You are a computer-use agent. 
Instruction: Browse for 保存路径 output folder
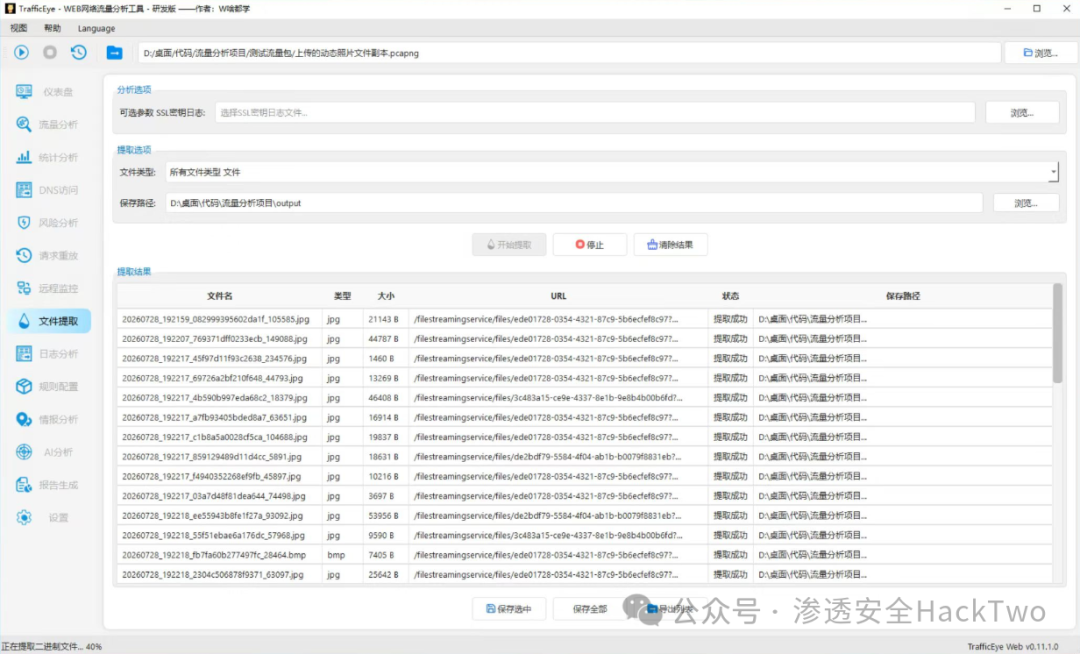(1026, 203)
